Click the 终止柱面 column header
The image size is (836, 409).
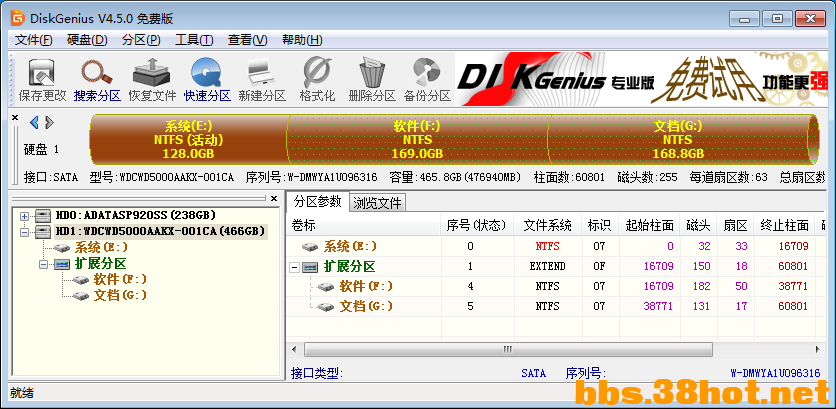click(784, 226)
